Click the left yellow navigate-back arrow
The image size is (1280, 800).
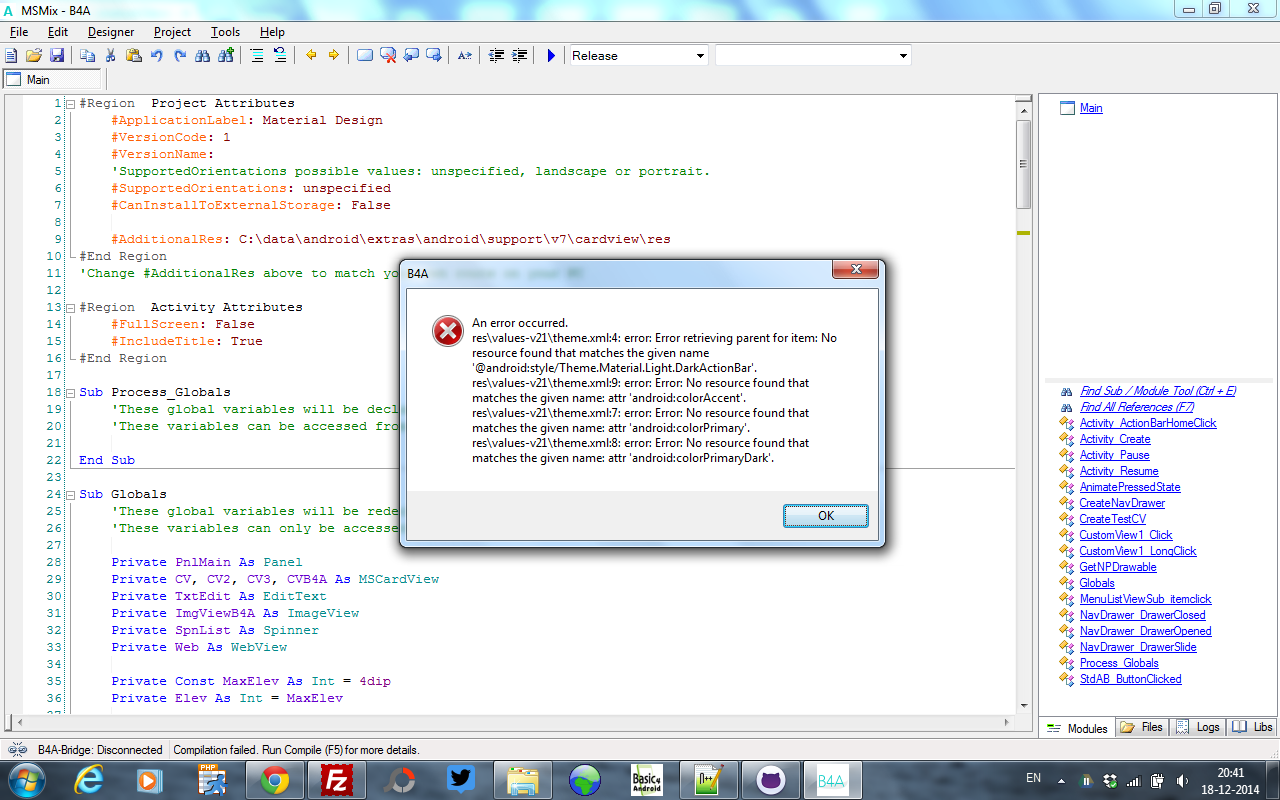click(x=311, y=56)
